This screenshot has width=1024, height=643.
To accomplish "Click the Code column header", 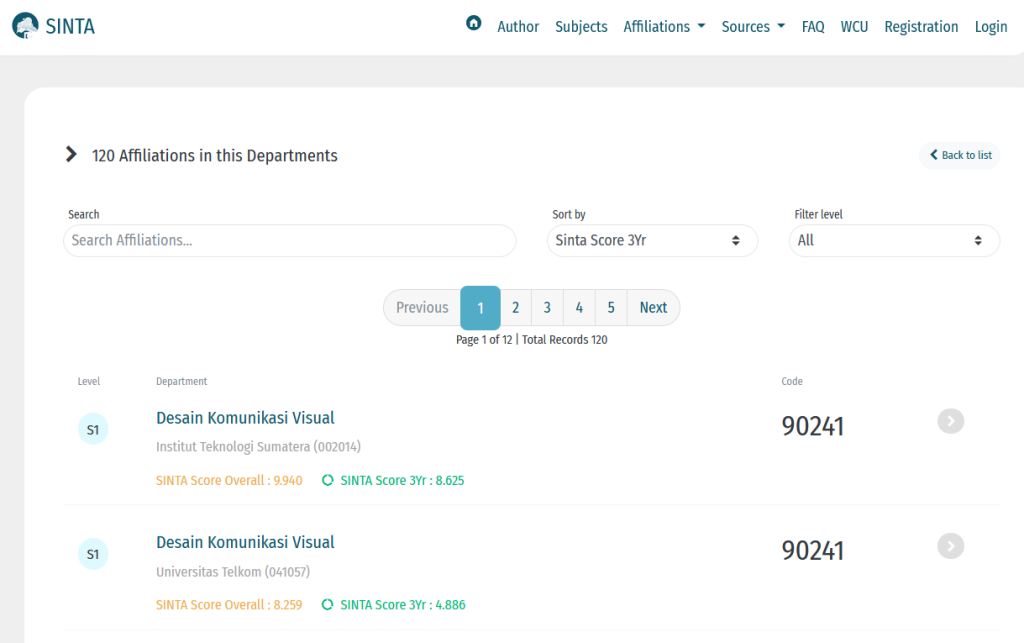I will coord(792,381).
